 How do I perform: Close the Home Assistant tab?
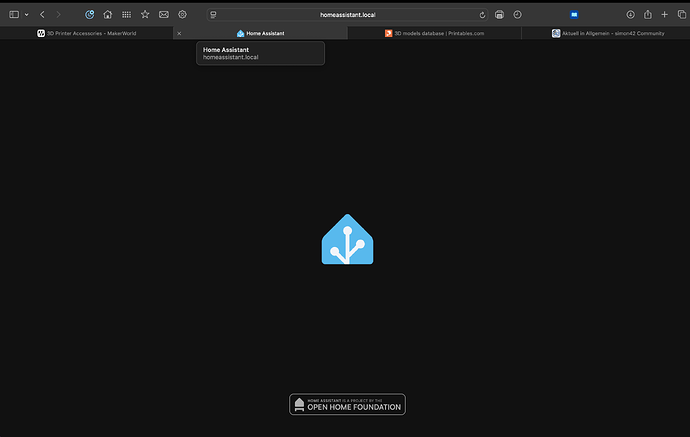coord(179,33)
